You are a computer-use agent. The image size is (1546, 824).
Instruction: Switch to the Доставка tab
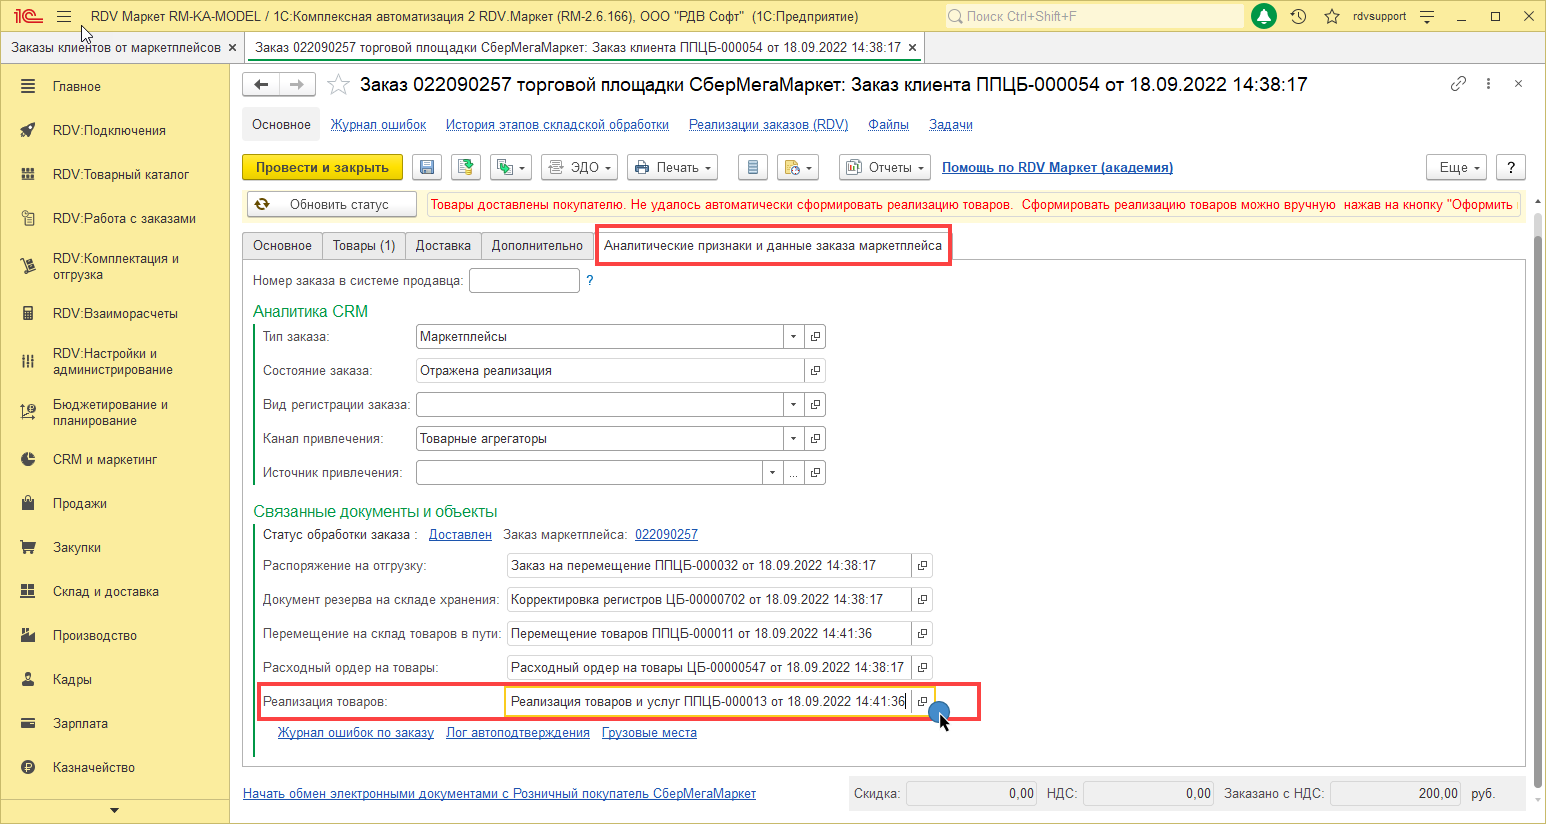pyautogui.click(x=443, y=246)
